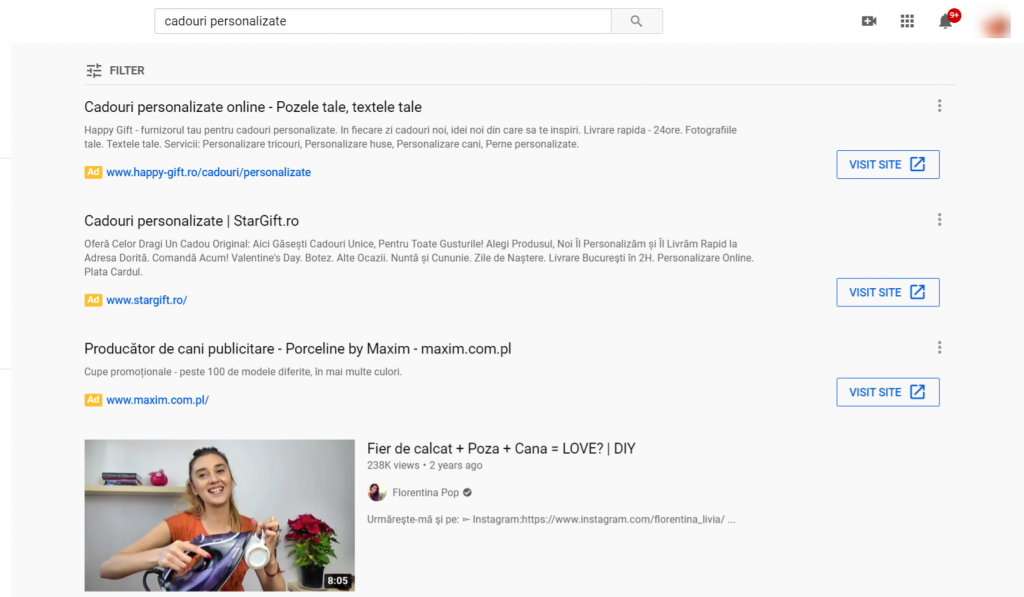Click VISIT SITE for stargift.ro ad

(888, 292)
